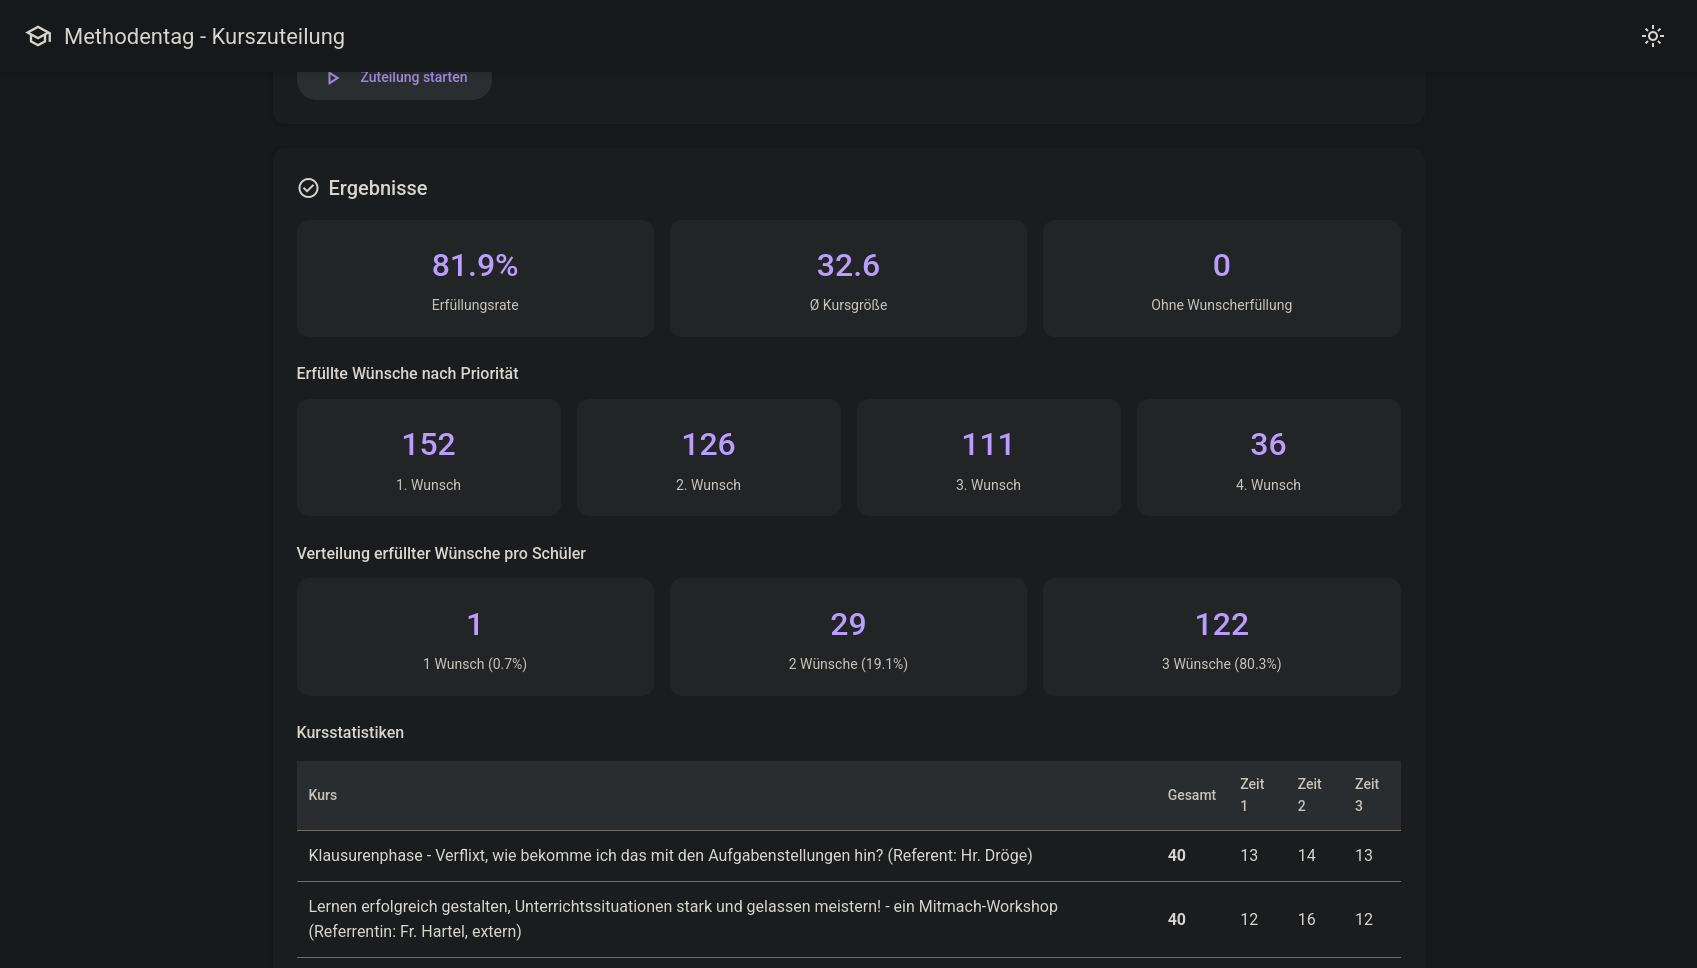Click the checkmark circle icon next to Ergebnisse
This screenshot has width=1697, height=968.
[x=308, y=188]
